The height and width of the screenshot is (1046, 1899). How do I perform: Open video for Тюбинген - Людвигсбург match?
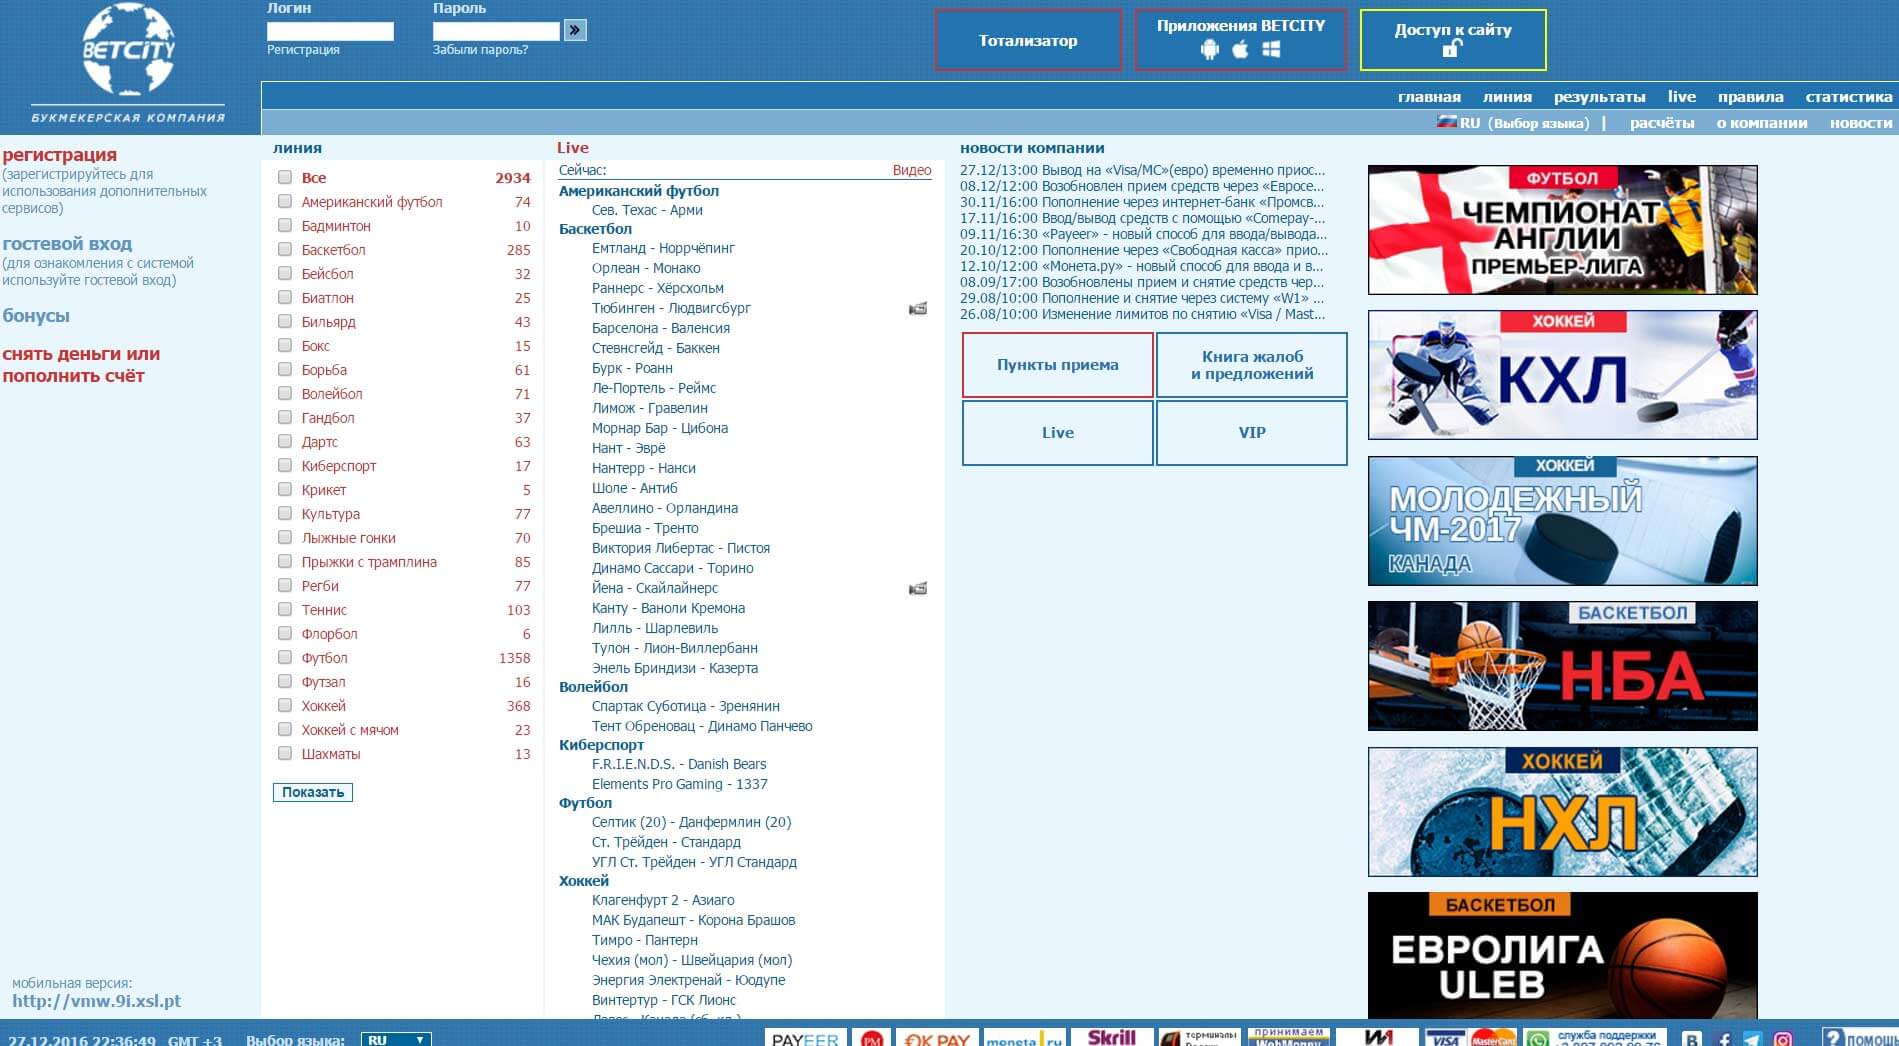click(917, 308)
